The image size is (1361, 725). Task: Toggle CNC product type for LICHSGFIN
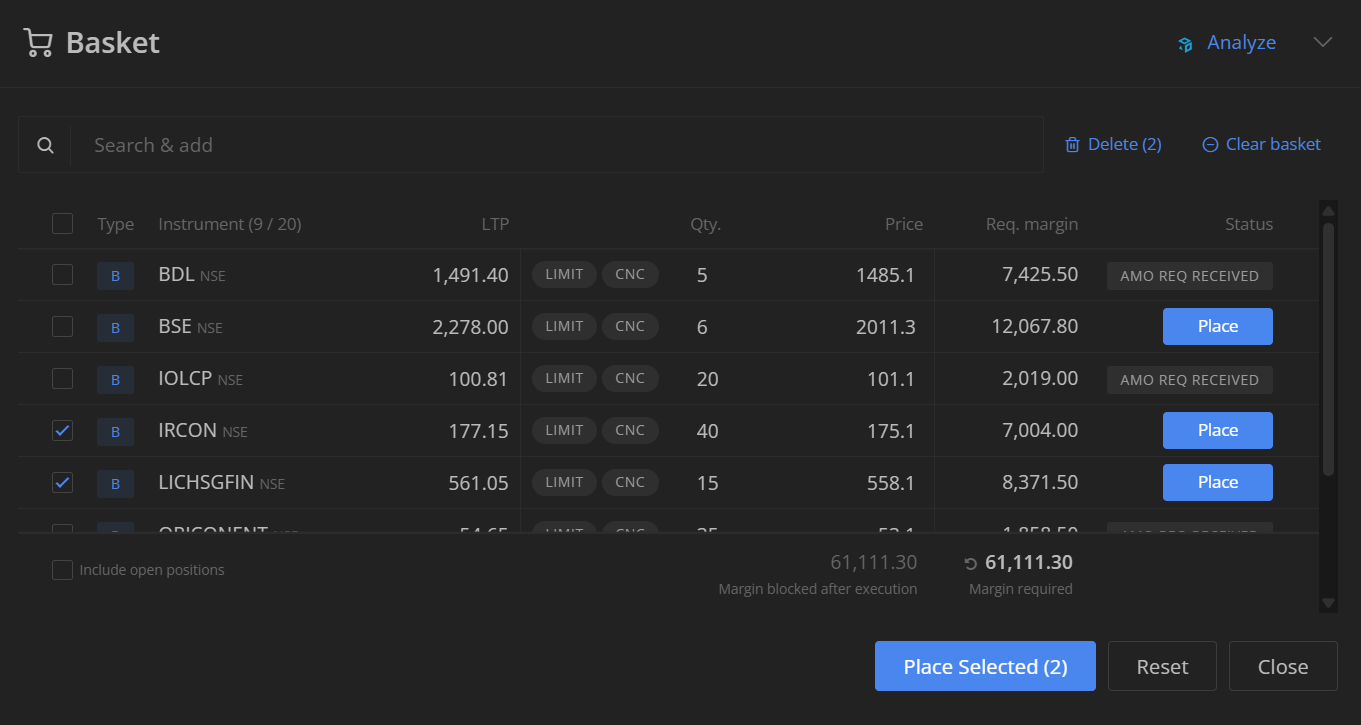point(630,482)
